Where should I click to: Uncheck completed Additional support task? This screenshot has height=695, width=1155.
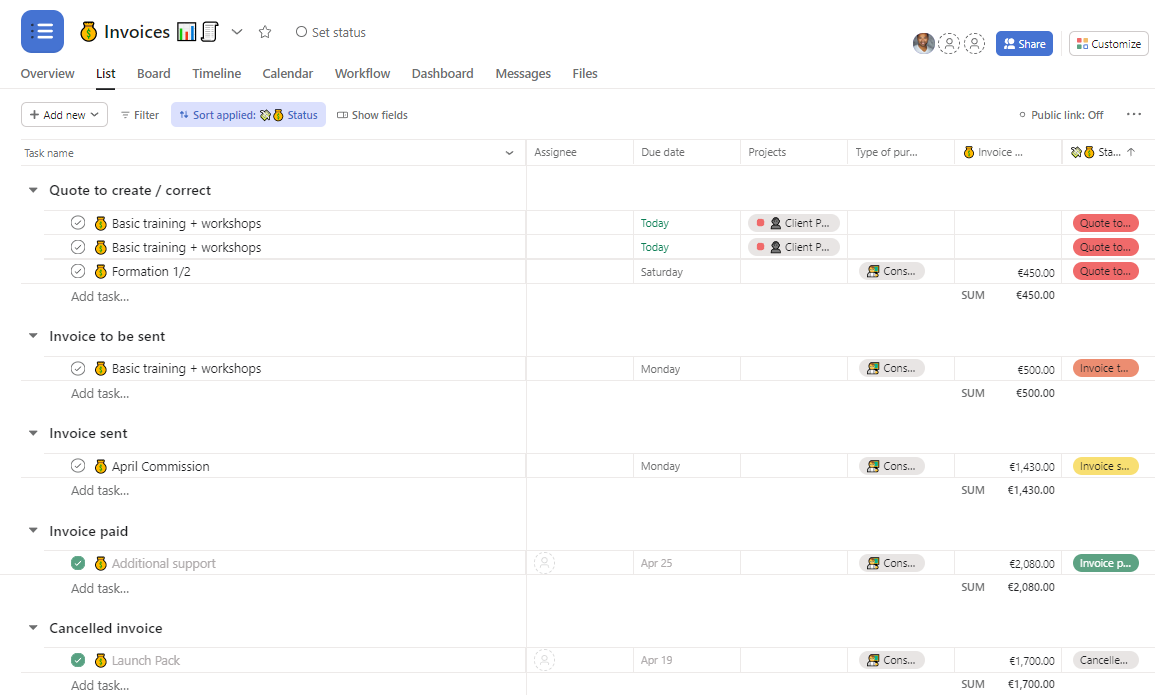(78, 563)
